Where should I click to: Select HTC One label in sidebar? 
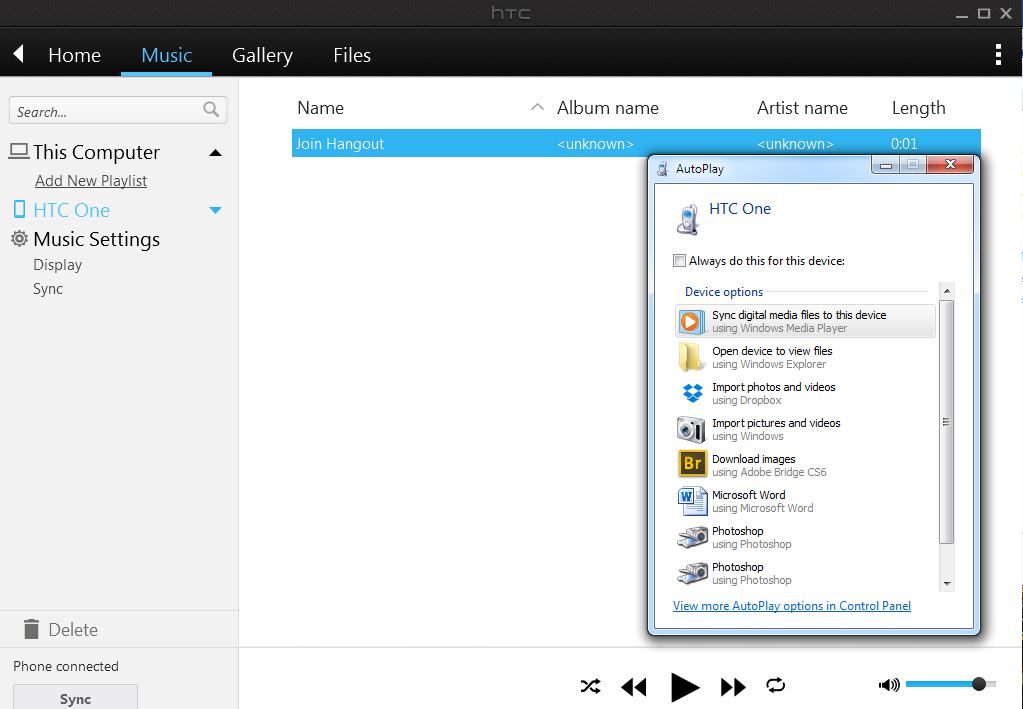click(x=72, y=210)
